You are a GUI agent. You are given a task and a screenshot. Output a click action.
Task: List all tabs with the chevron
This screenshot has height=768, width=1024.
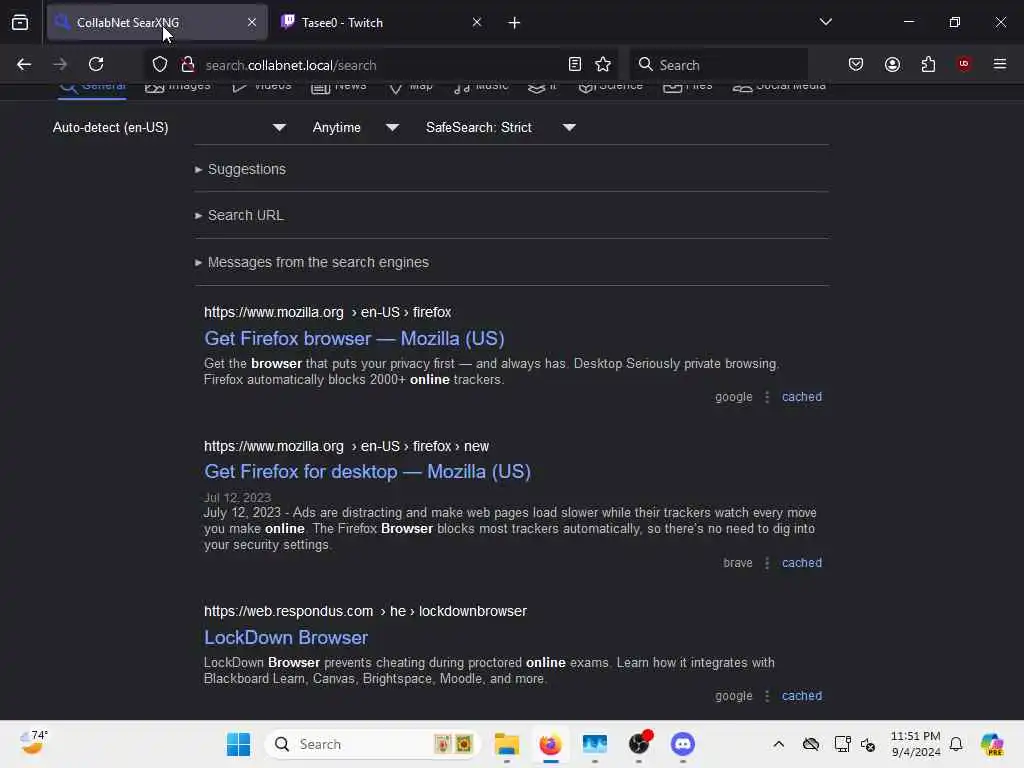pyautogui.click(x=825, y=22)
